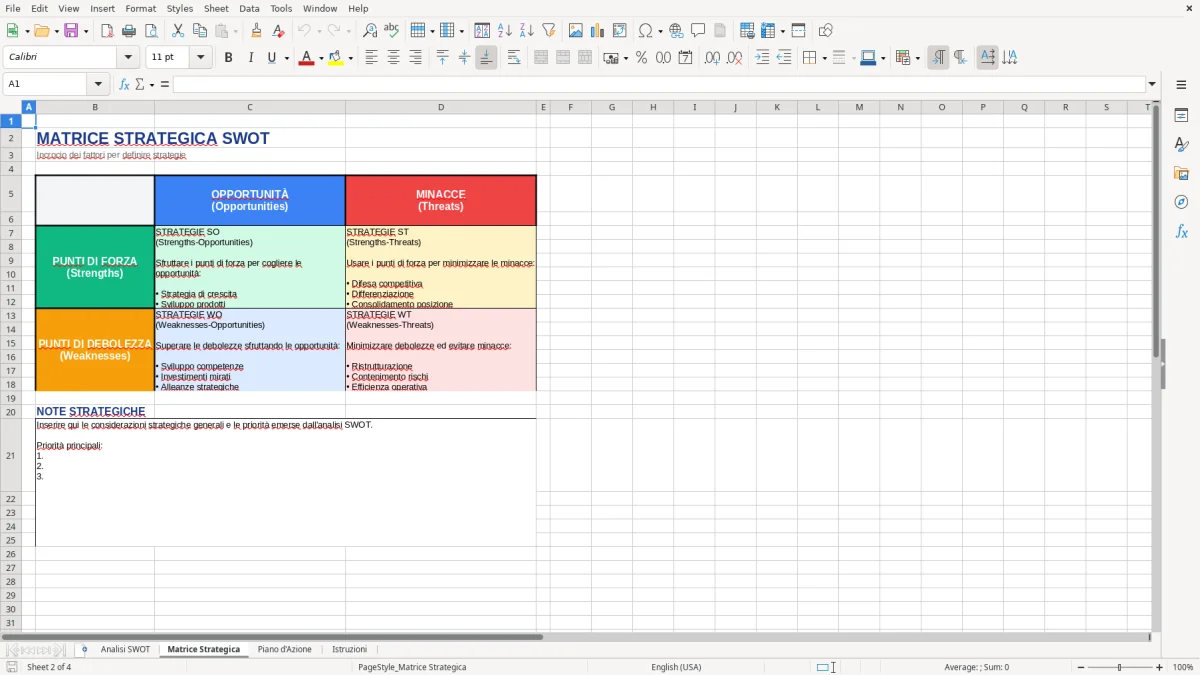Screen dimensions: 1200x675
Task: Toggle bold formatting
Action: (228, 57)
